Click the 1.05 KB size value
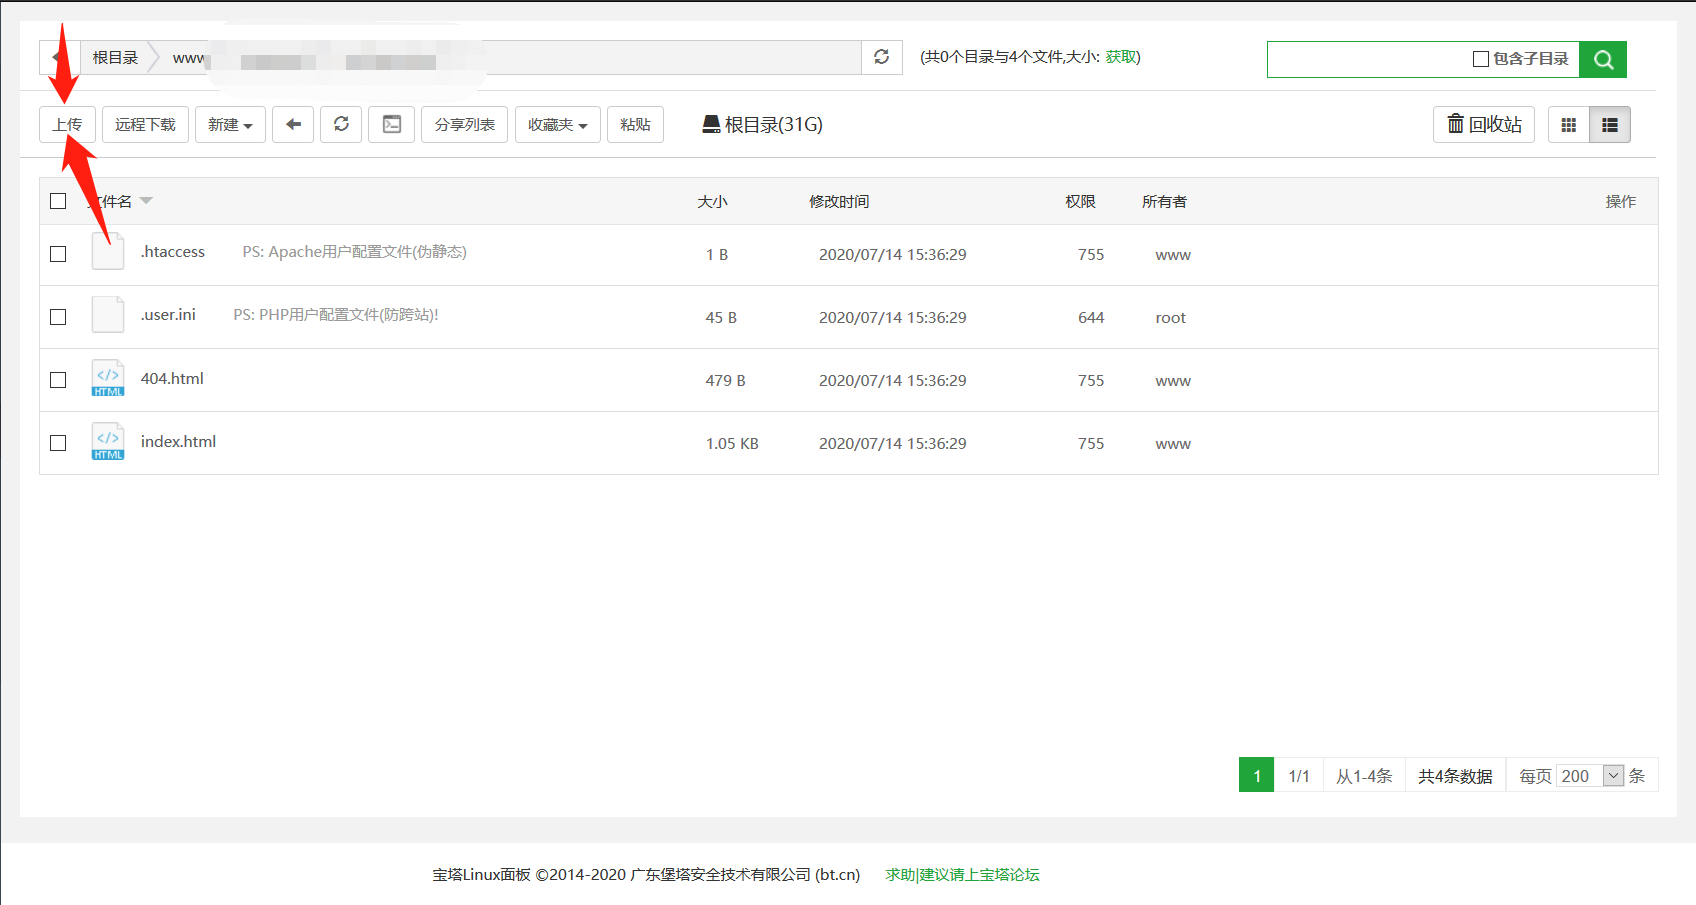1696x905 pixels. pos(732,443)
